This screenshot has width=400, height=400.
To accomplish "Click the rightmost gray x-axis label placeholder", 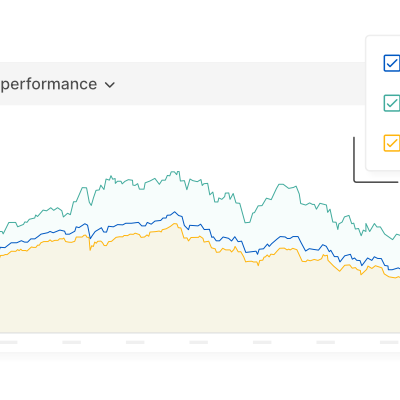I will [x=390, y=342].
